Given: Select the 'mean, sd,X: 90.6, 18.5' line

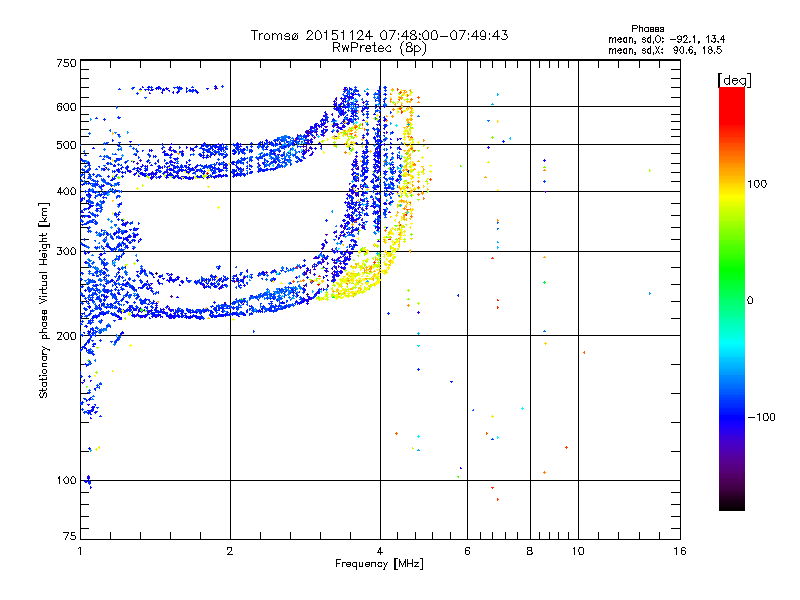Looking at the screenshot, I should point(665,50).
